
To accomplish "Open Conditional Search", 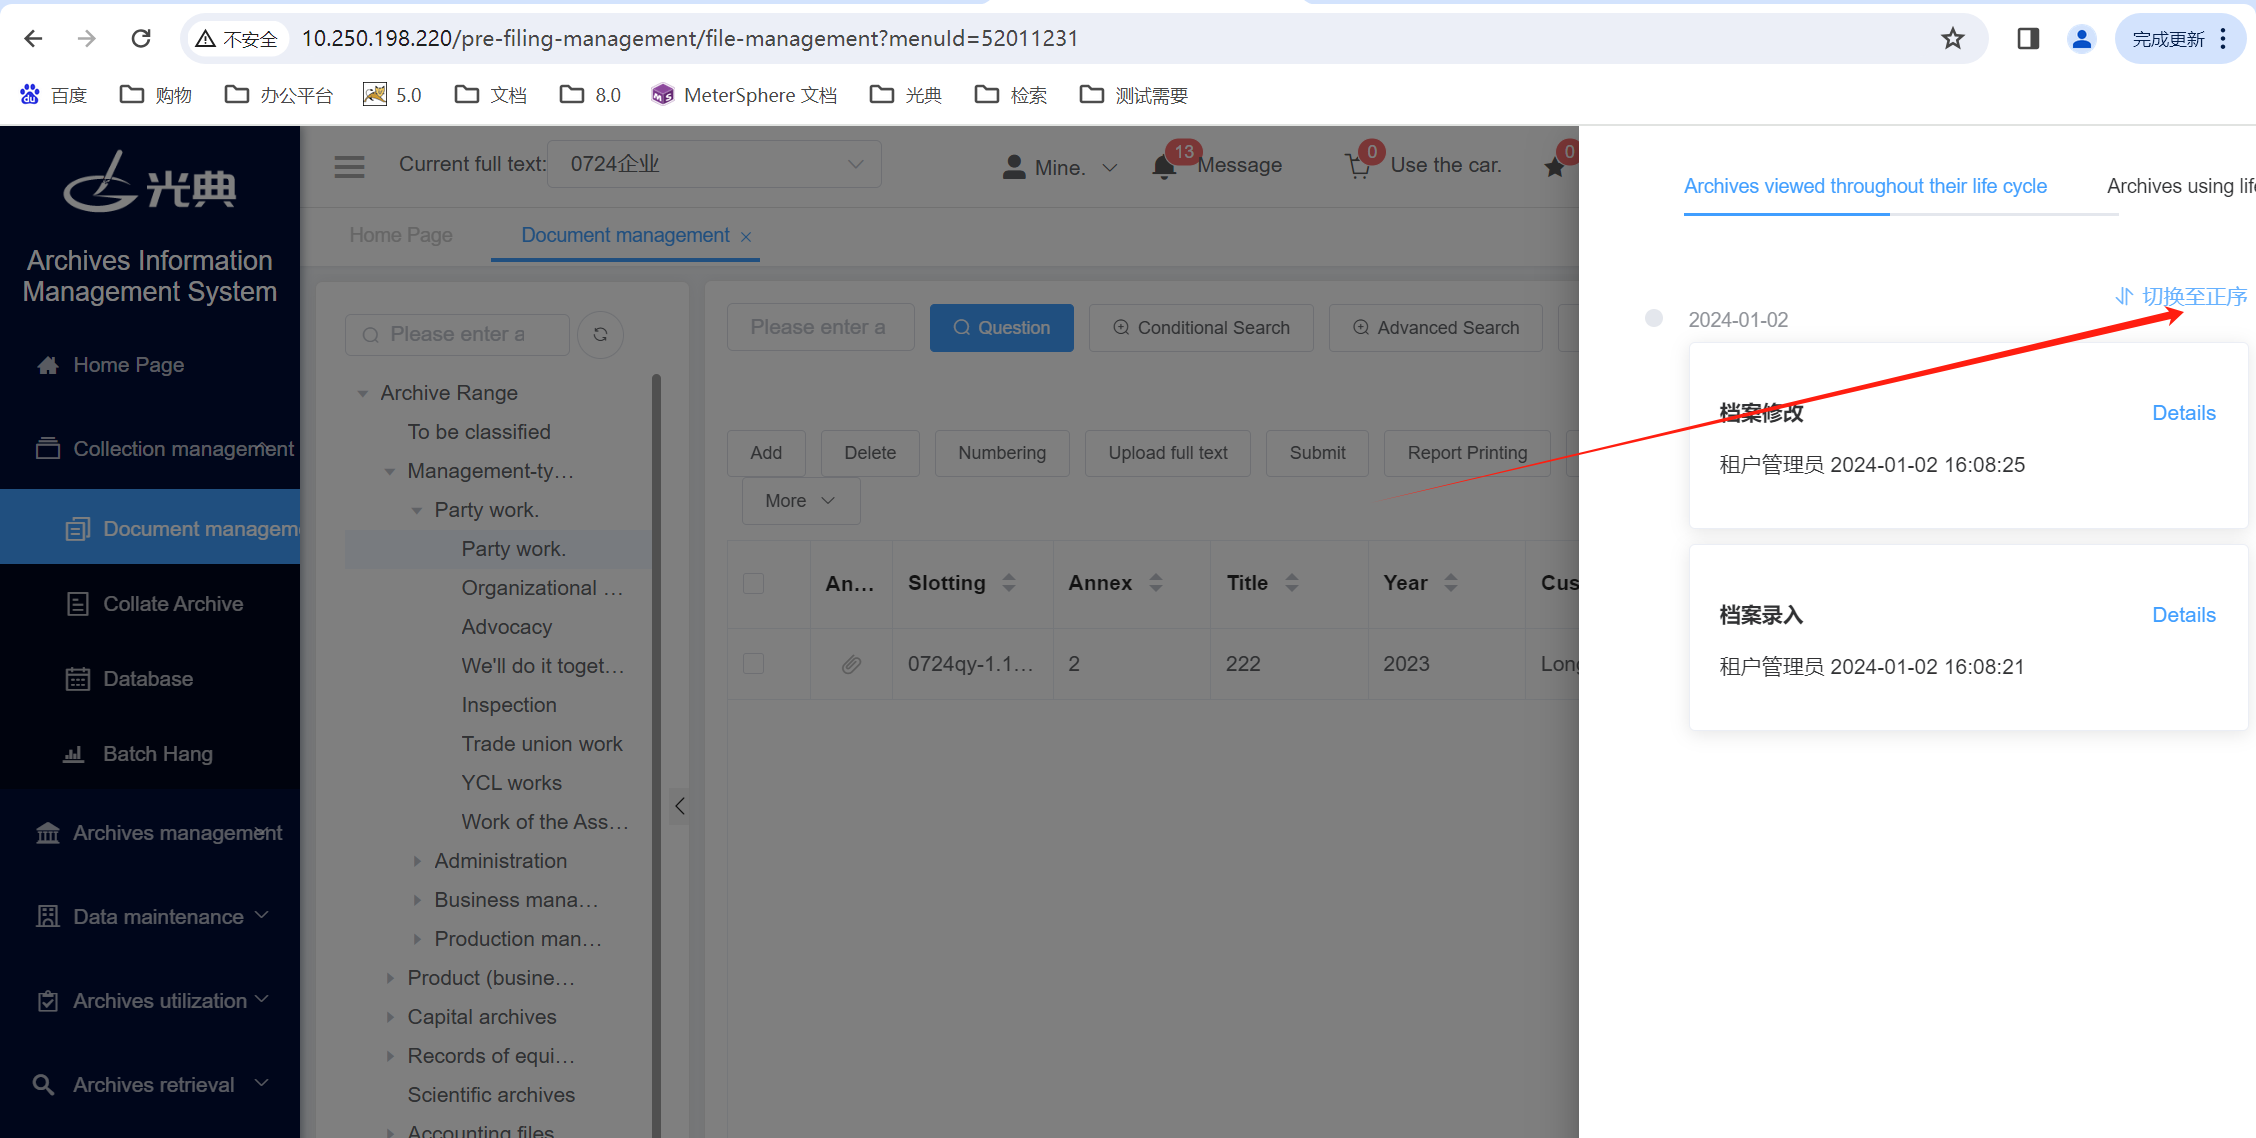I will click(x=1201, y=328).
